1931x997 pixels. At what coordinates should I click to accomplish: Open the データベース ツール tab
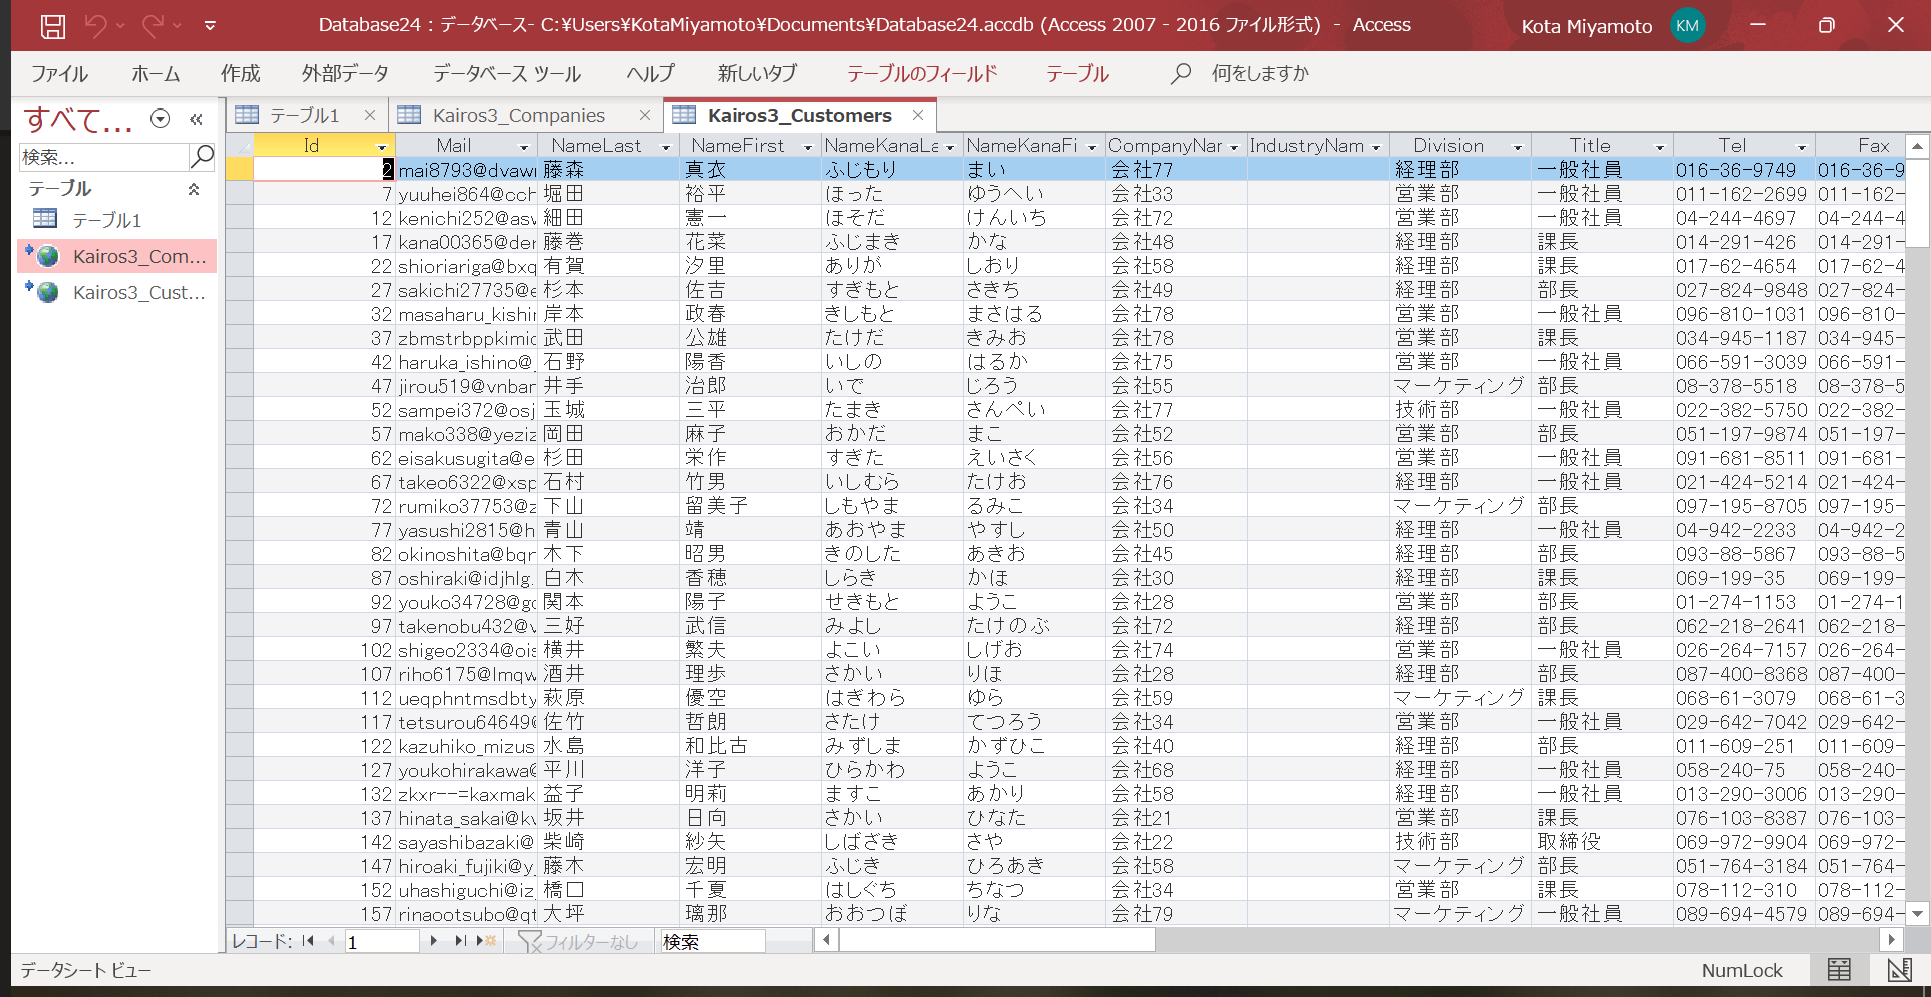click(507, 74)
